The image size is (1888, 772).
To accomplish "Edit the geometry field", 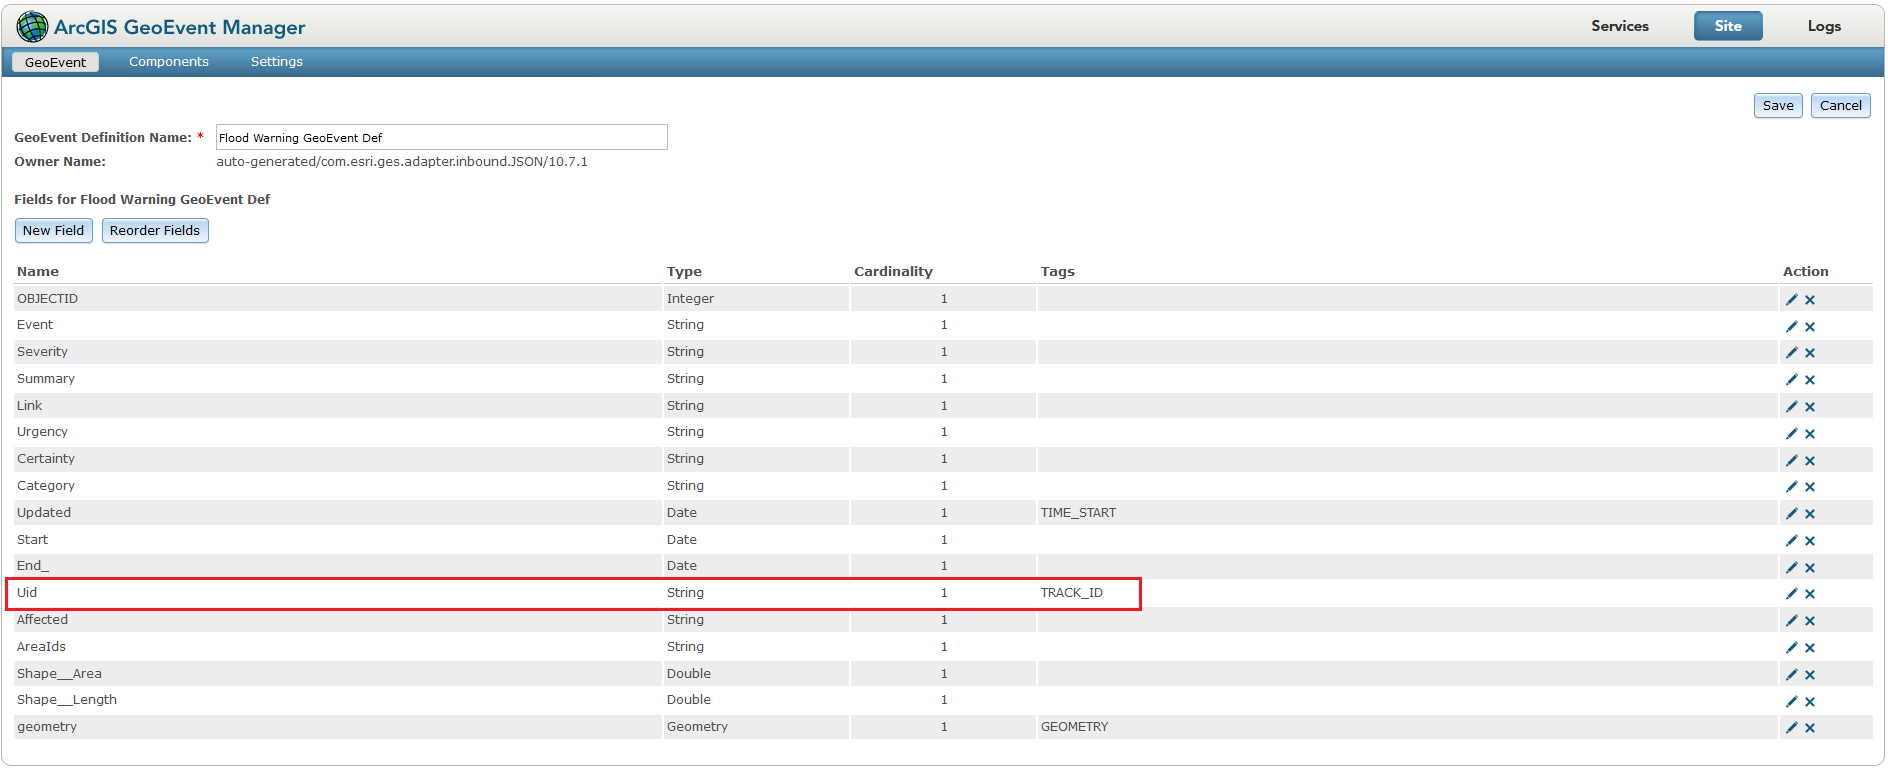I will click(x=1792, y=728).
